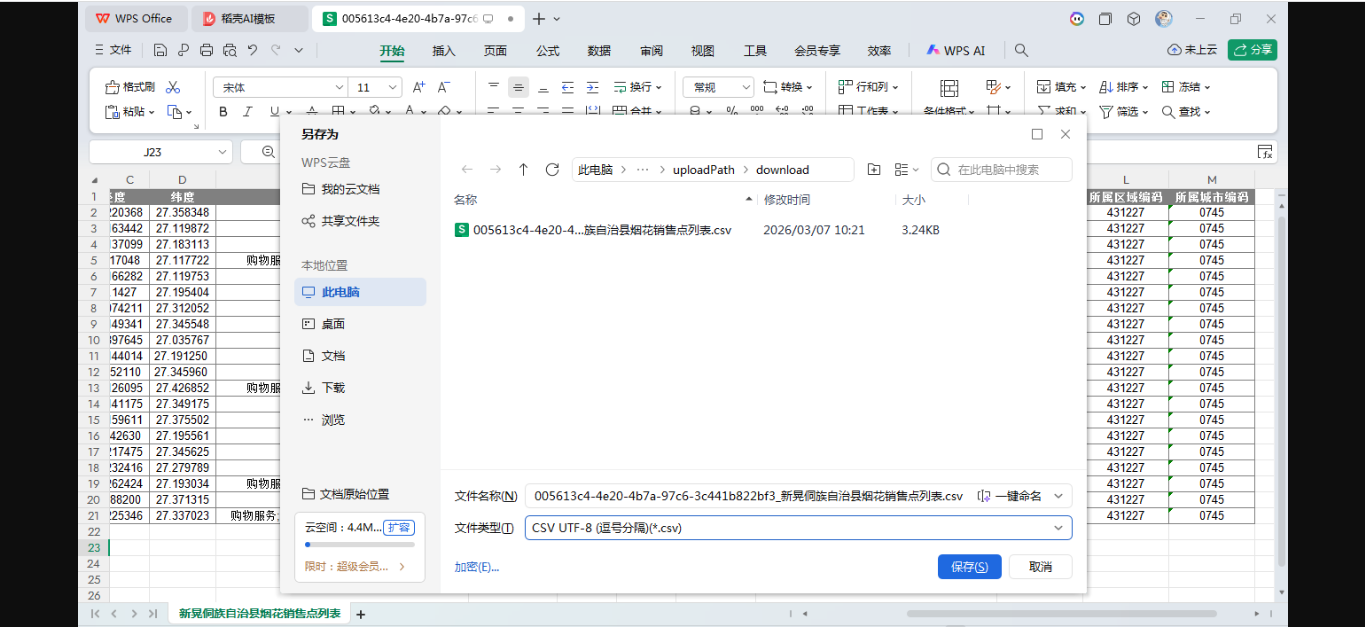Select 文档 location in sidebar

(324, 356)
